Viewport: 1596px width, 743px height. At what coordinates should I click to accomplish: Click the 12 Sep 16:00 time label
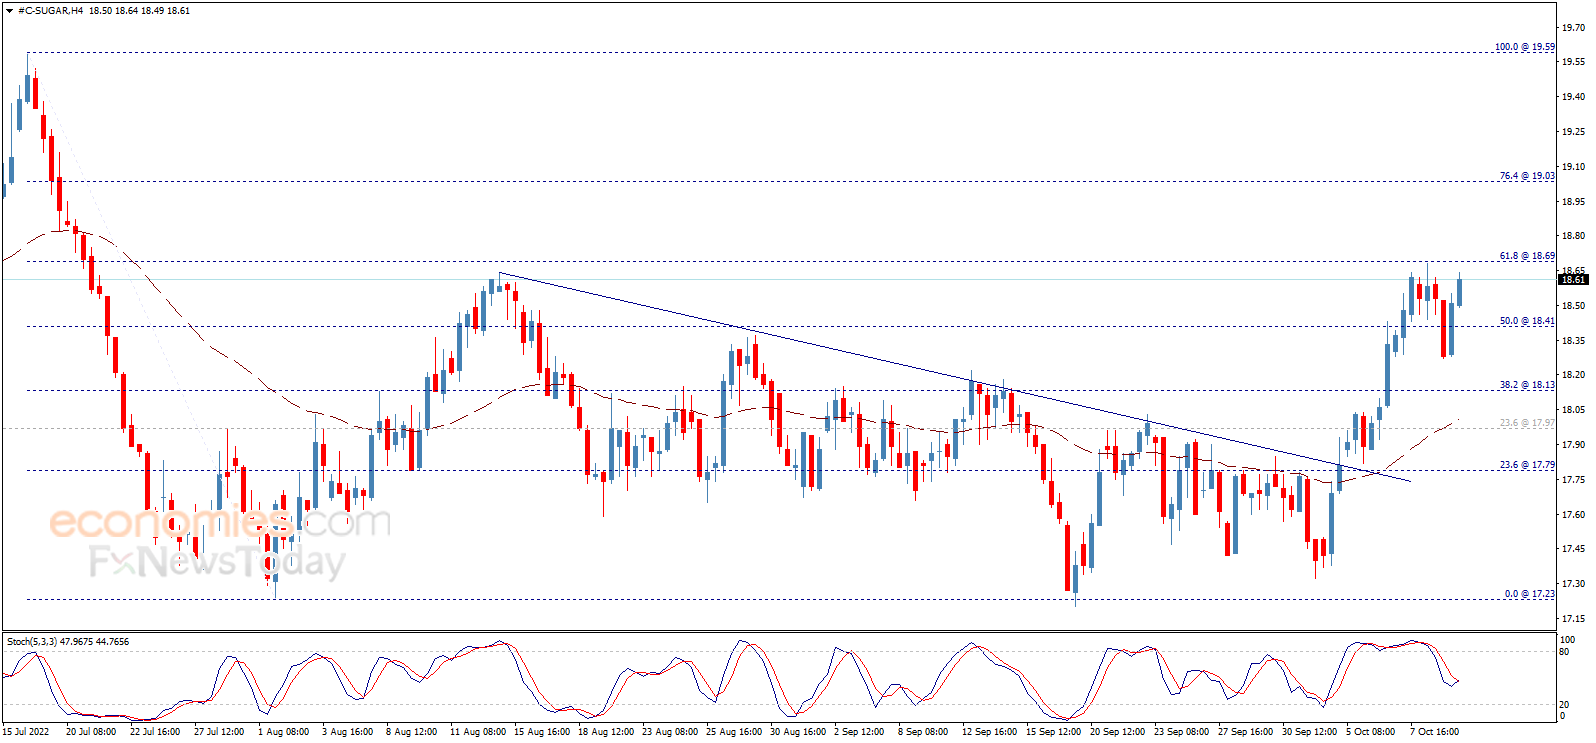[990, 732]
